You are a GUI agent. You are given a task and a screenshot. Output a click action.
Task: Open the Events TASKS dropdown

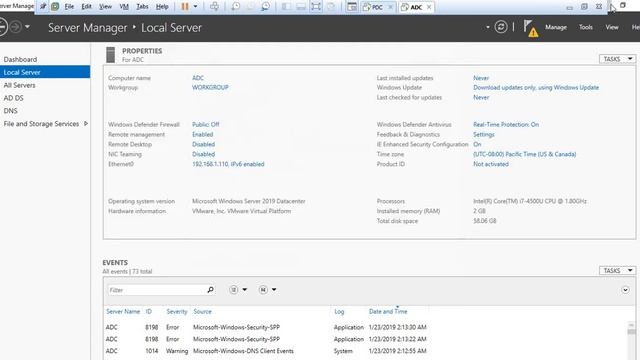click(617, 271)
